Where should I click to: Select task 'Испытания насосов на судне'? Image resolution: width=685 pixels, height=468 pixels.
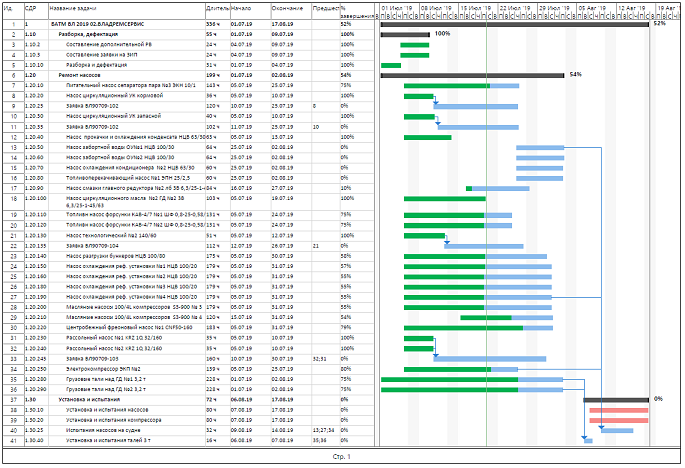tap(103, 430)
